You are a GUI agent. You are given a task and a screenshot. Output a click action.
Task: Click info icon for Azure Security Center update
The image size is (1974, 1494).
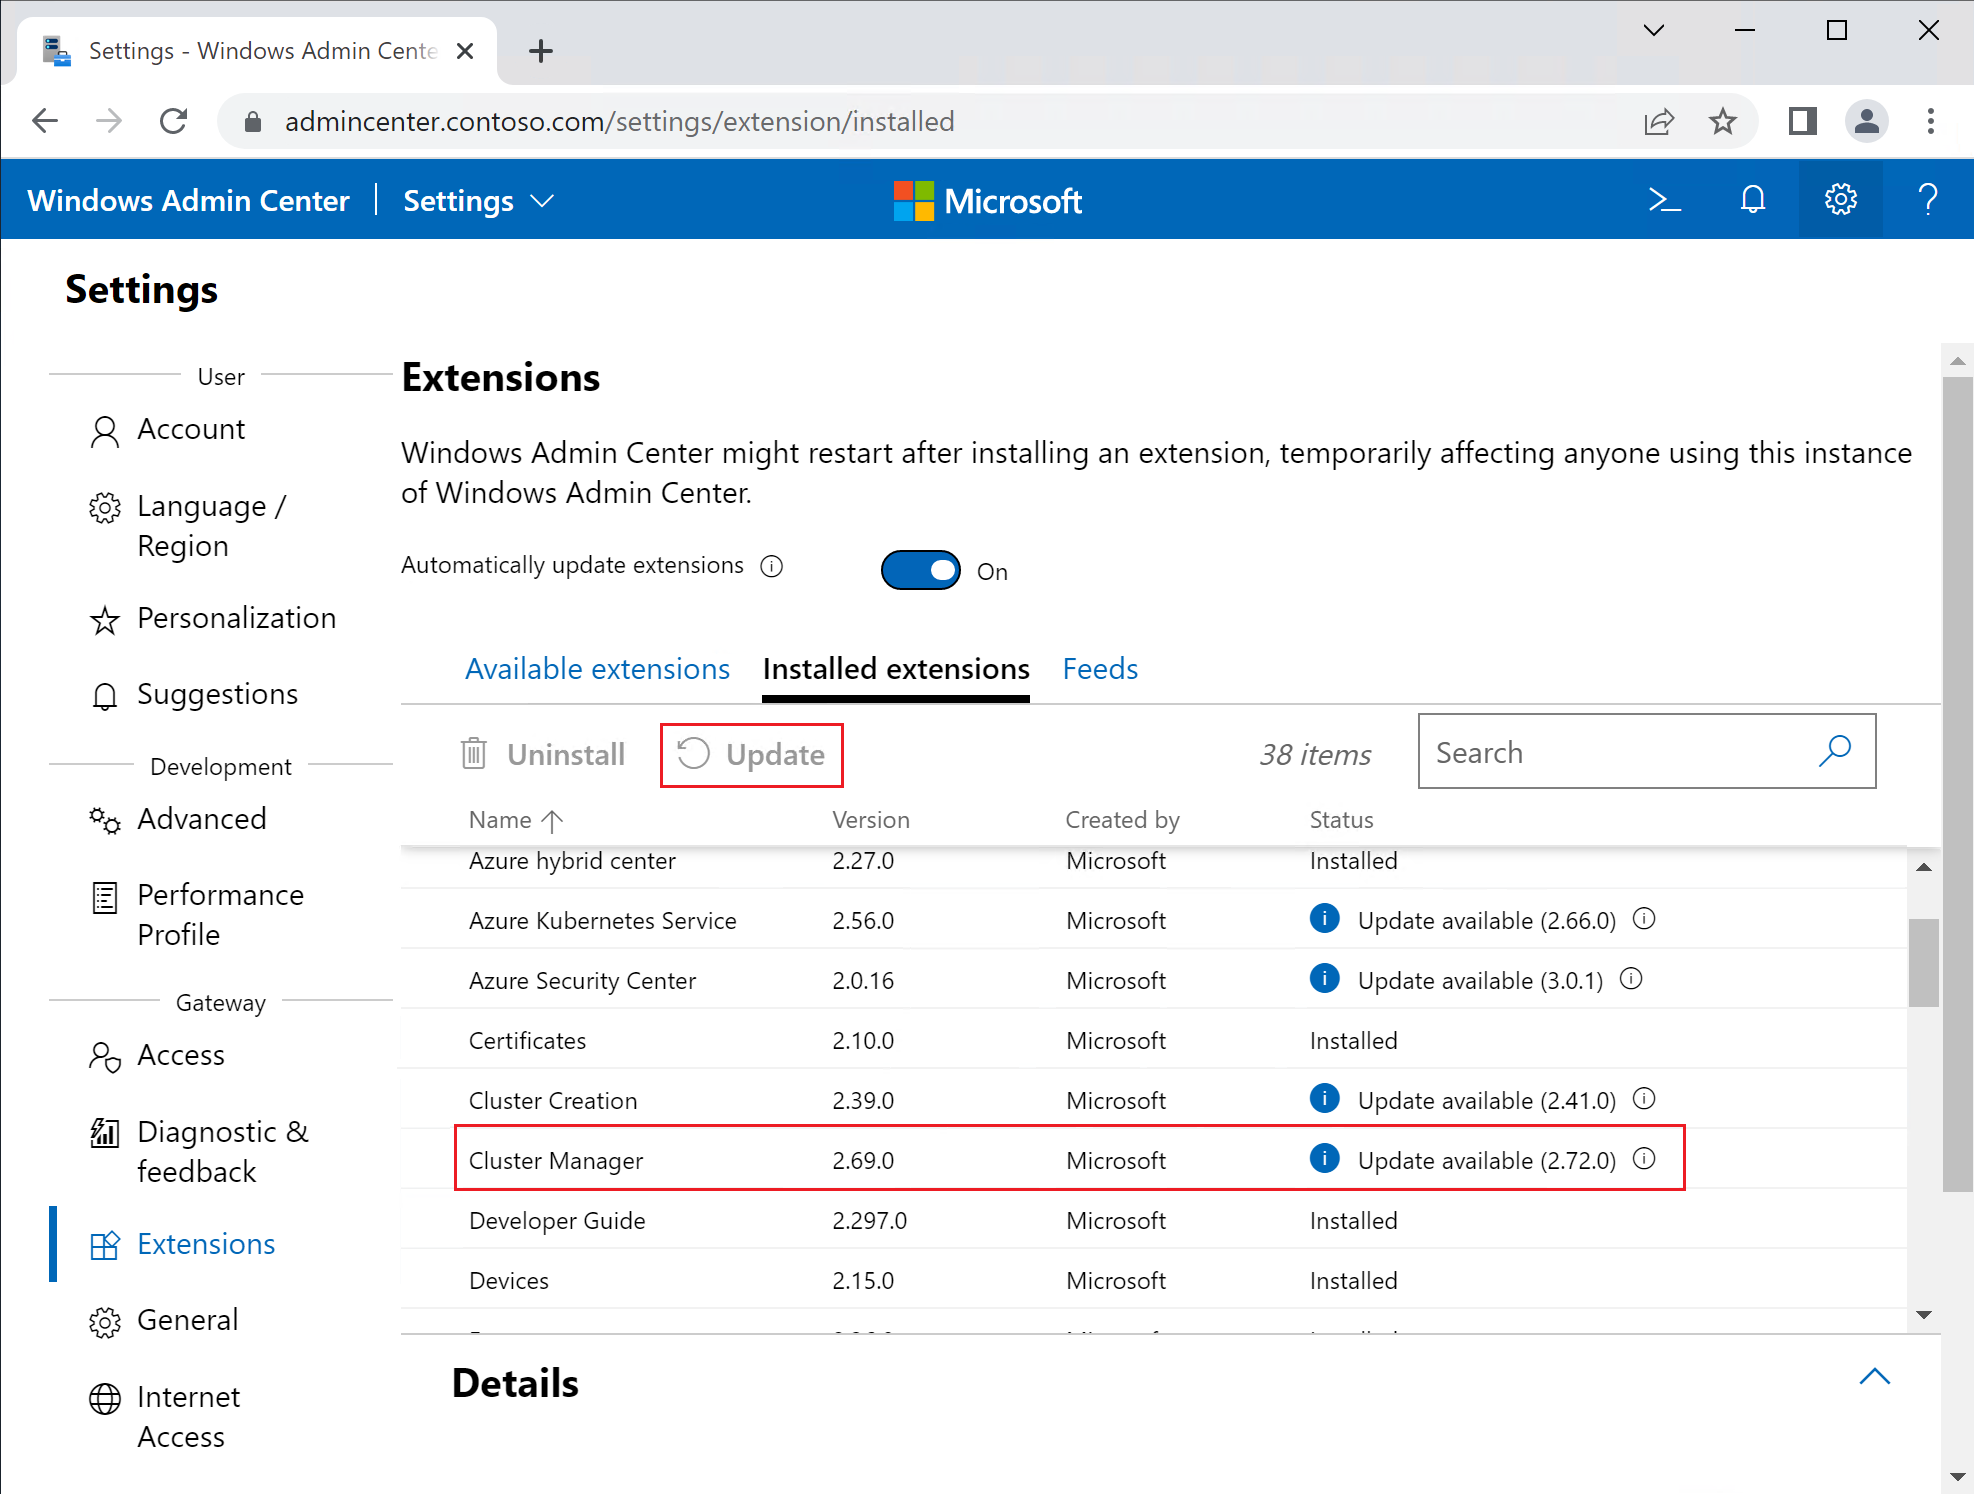(1631, 978)
